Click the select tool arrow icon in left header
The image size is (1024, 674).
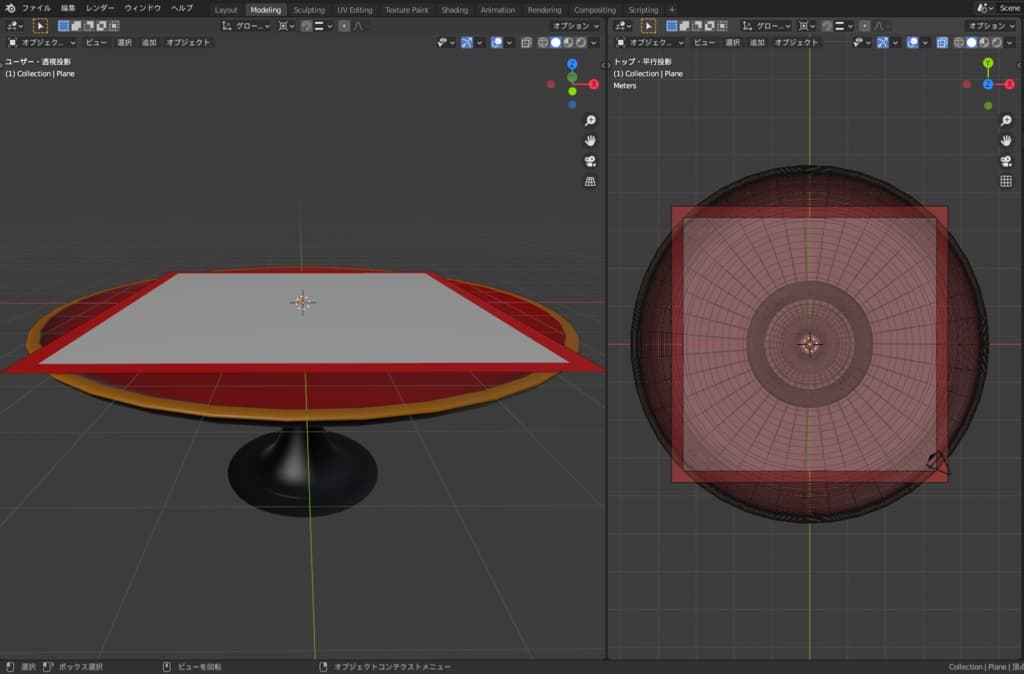point(41,26)
